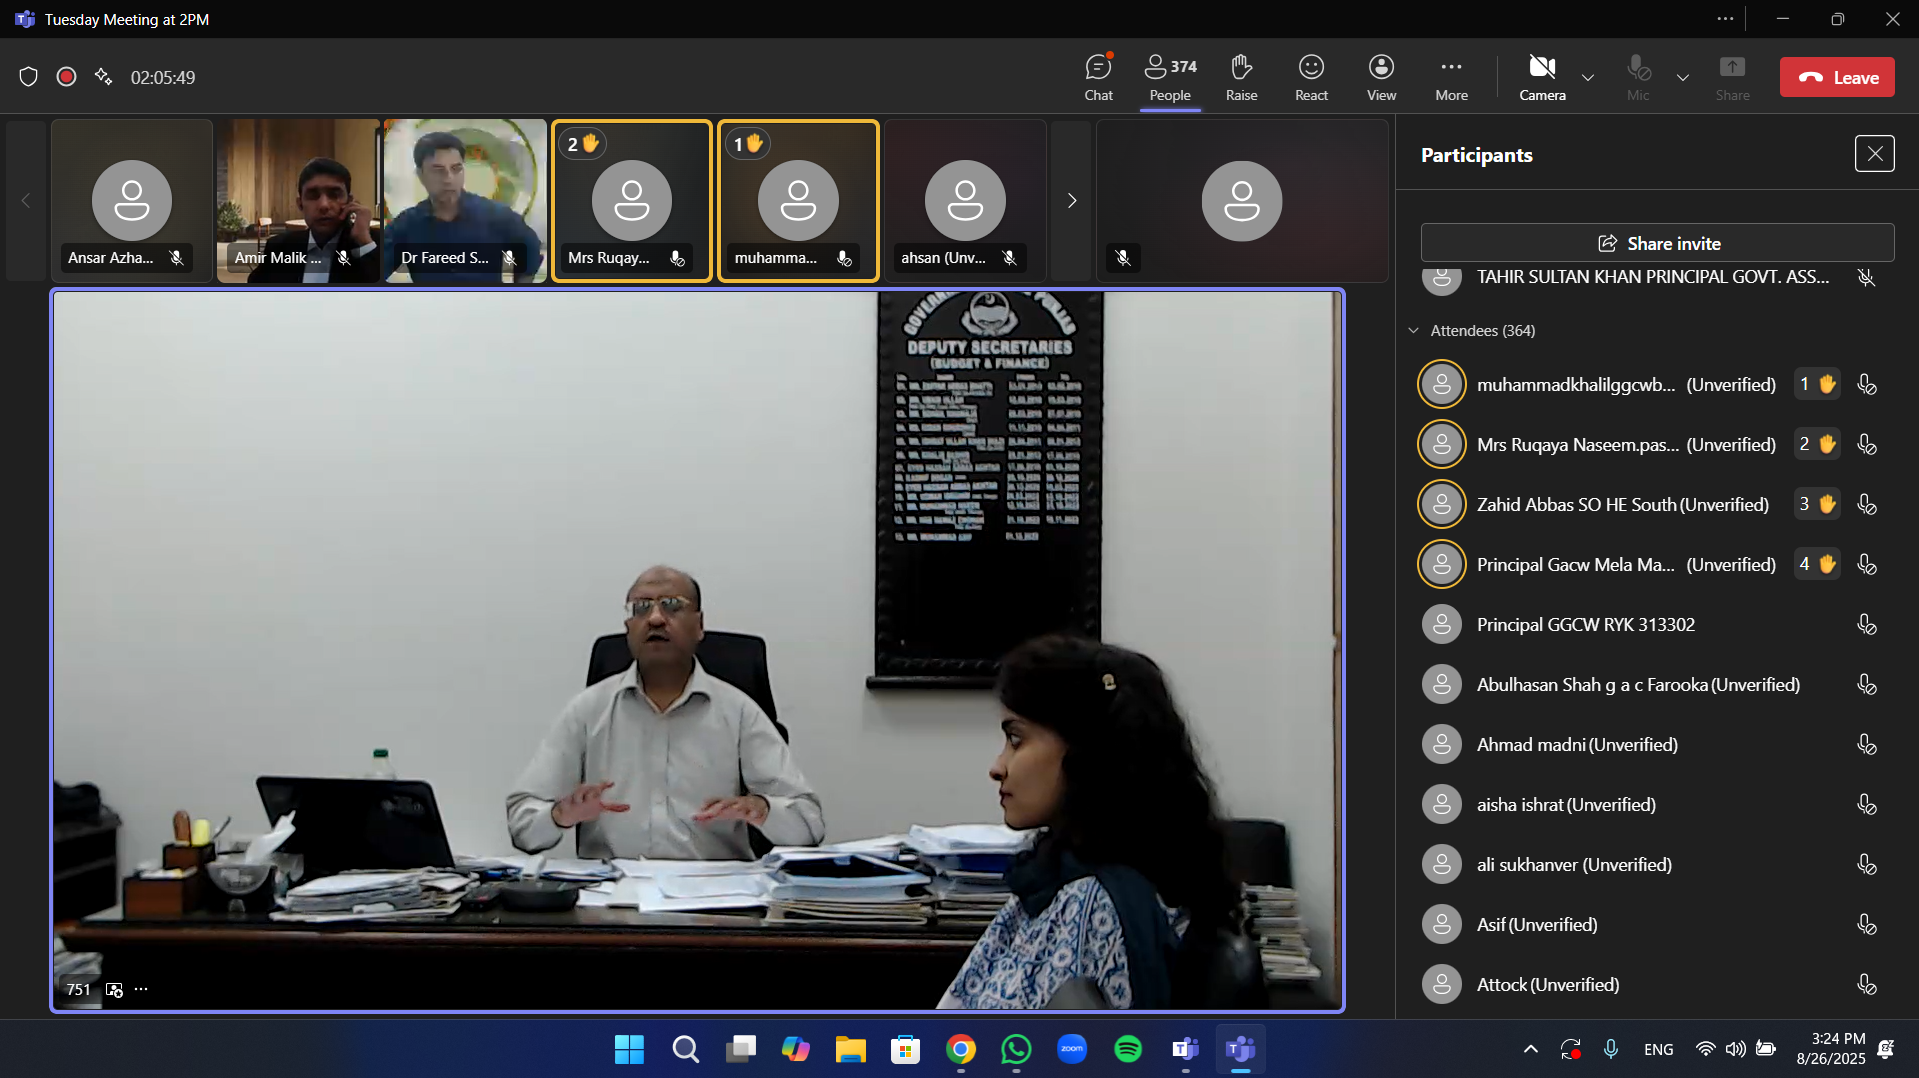Close the Participants panel

pos(1874,154)
